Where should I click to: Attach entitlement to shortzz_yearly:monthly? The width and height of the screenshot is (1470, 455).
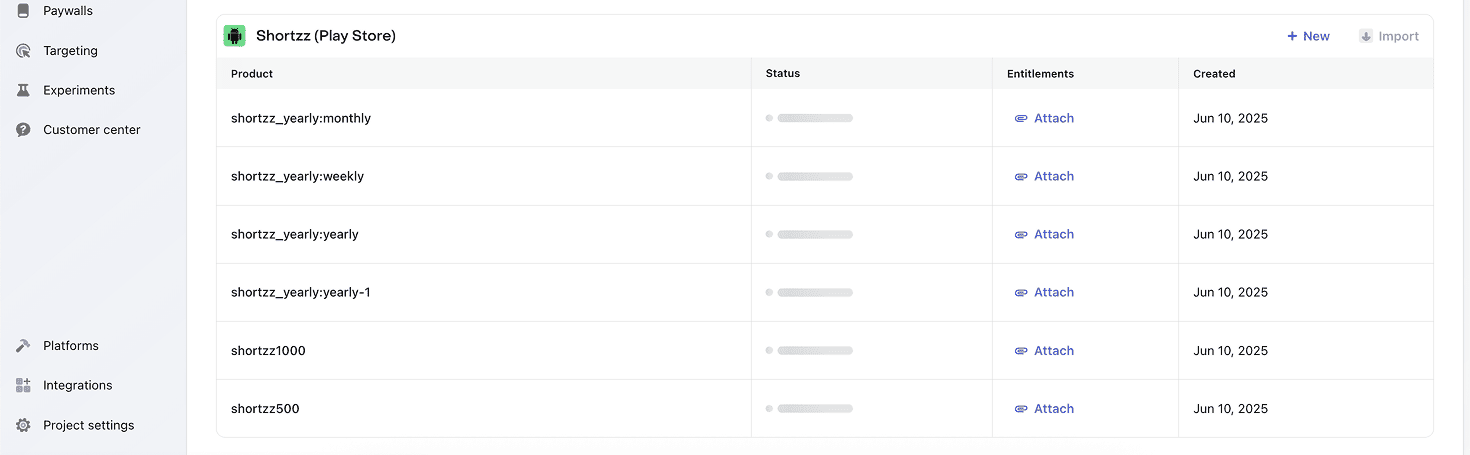1044,118
